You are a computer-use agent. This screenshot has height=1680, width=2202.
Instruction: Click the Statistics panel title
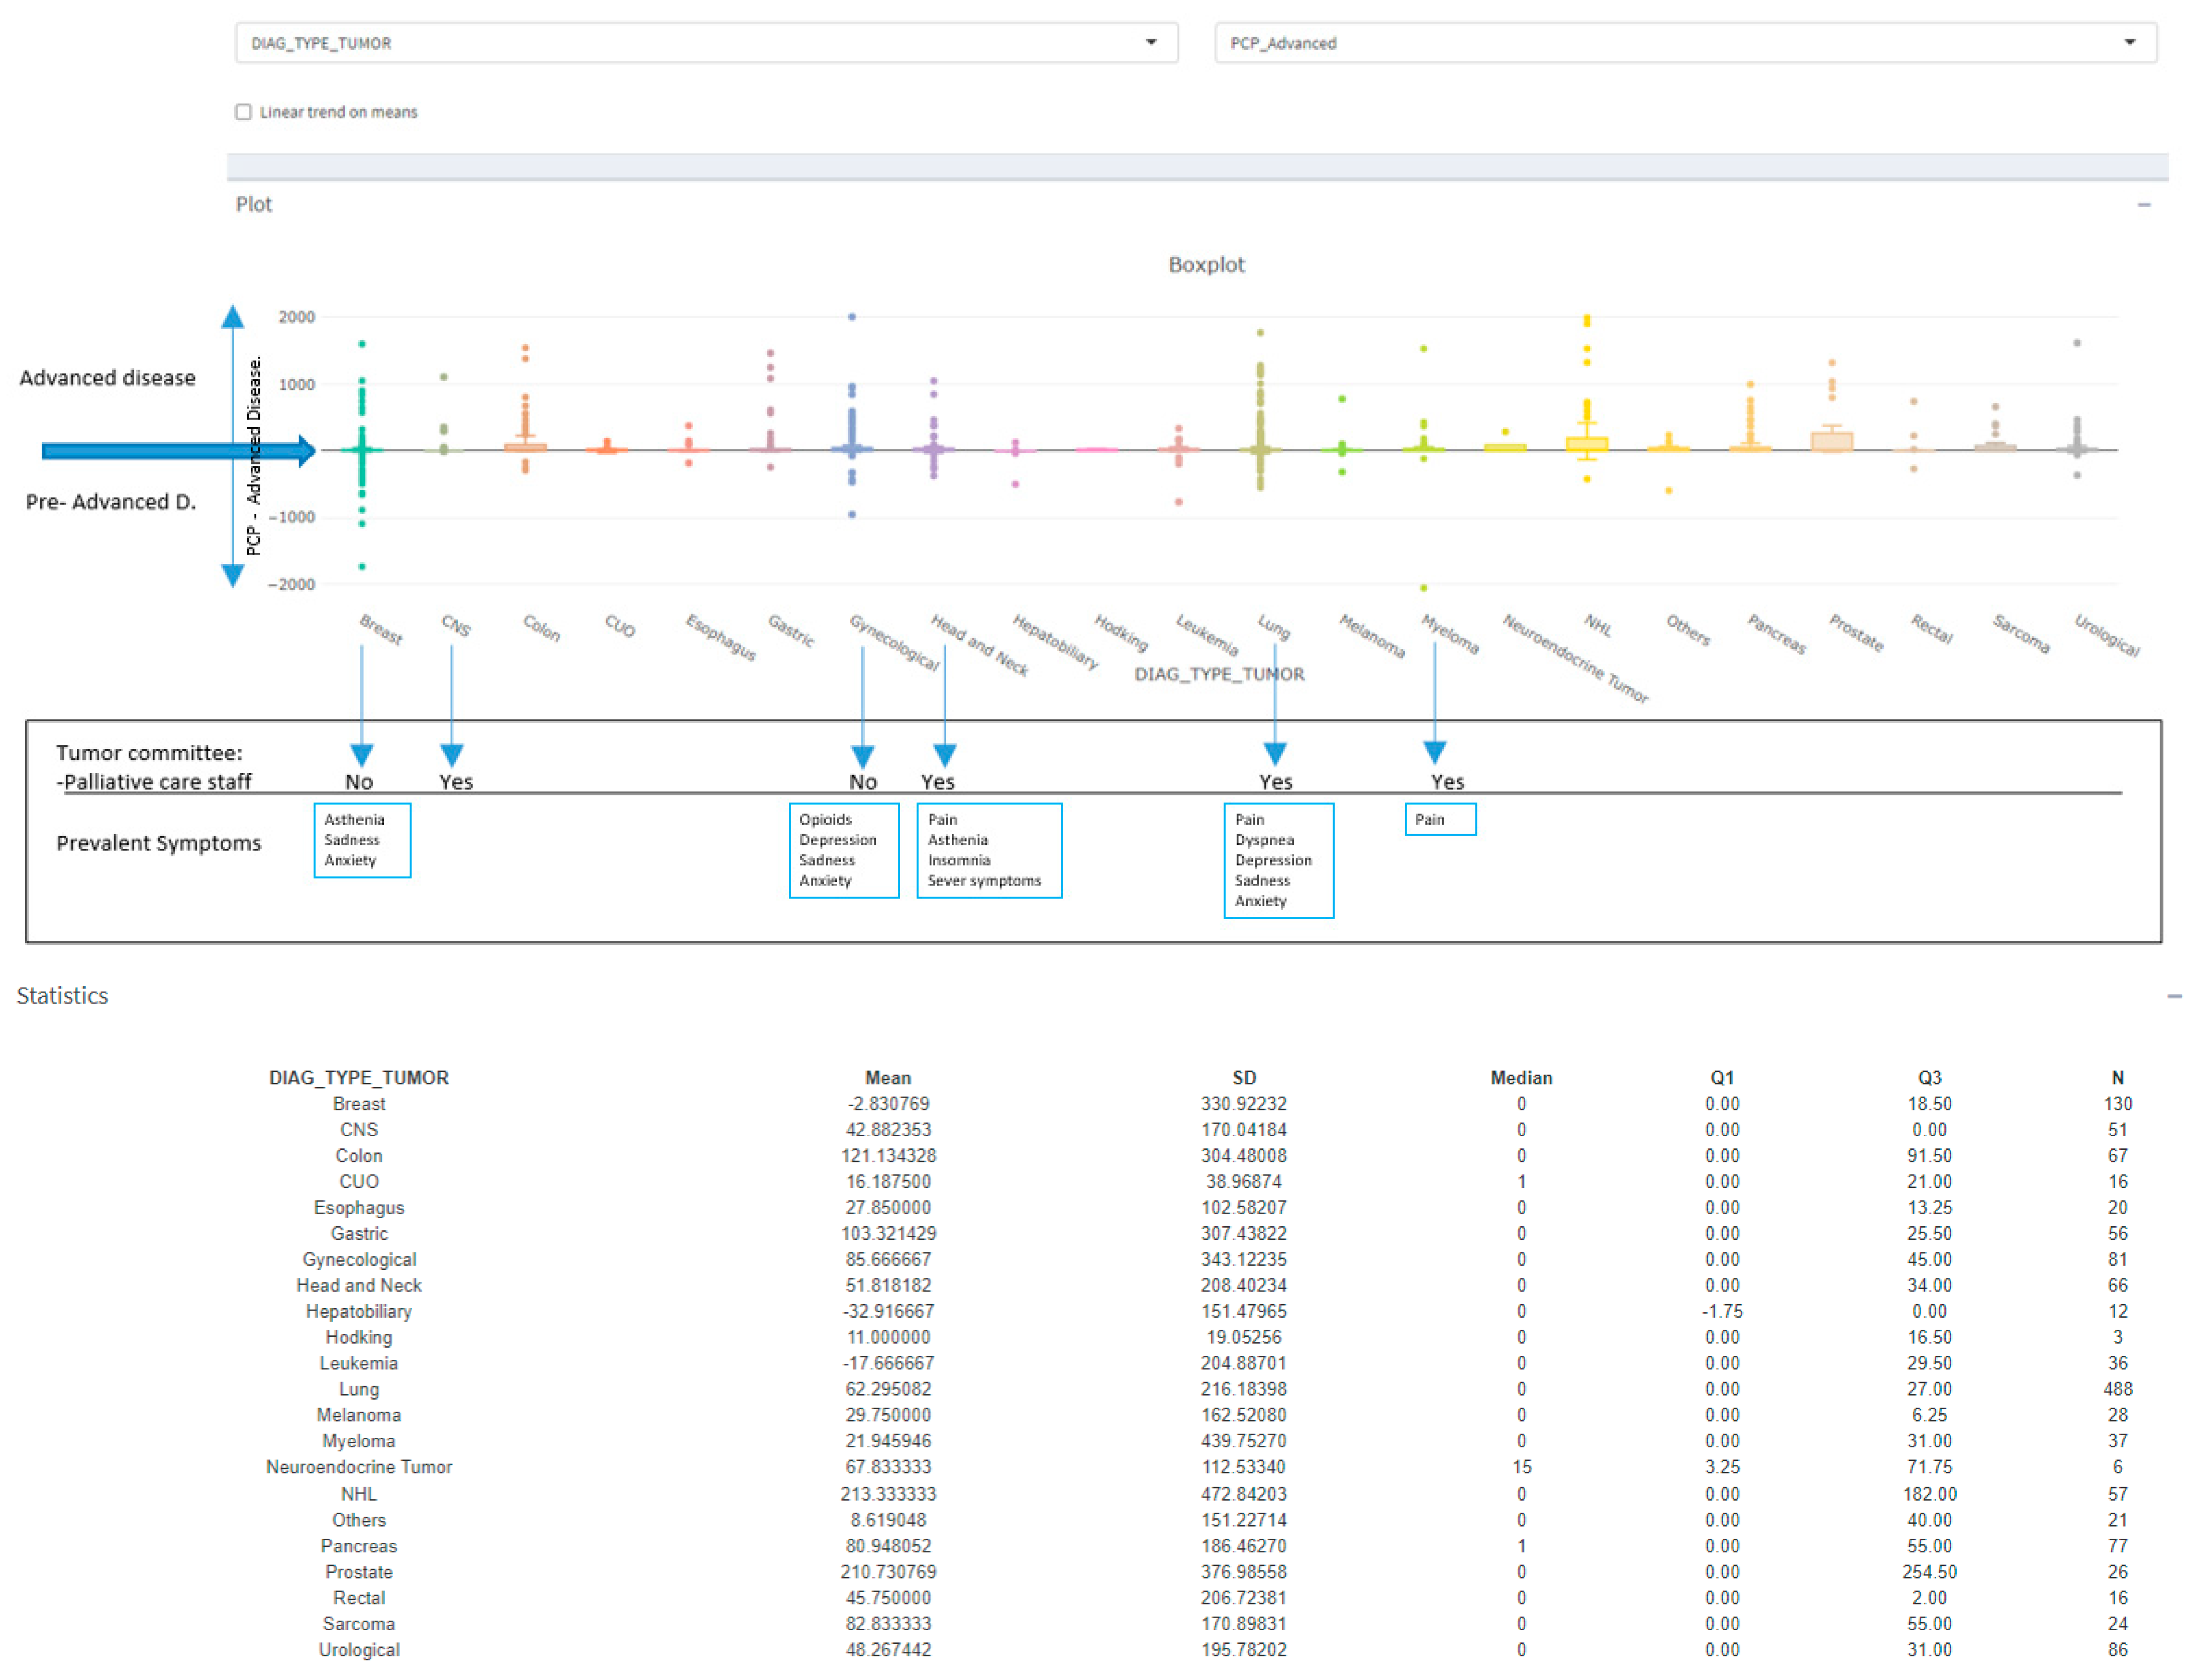62,996
